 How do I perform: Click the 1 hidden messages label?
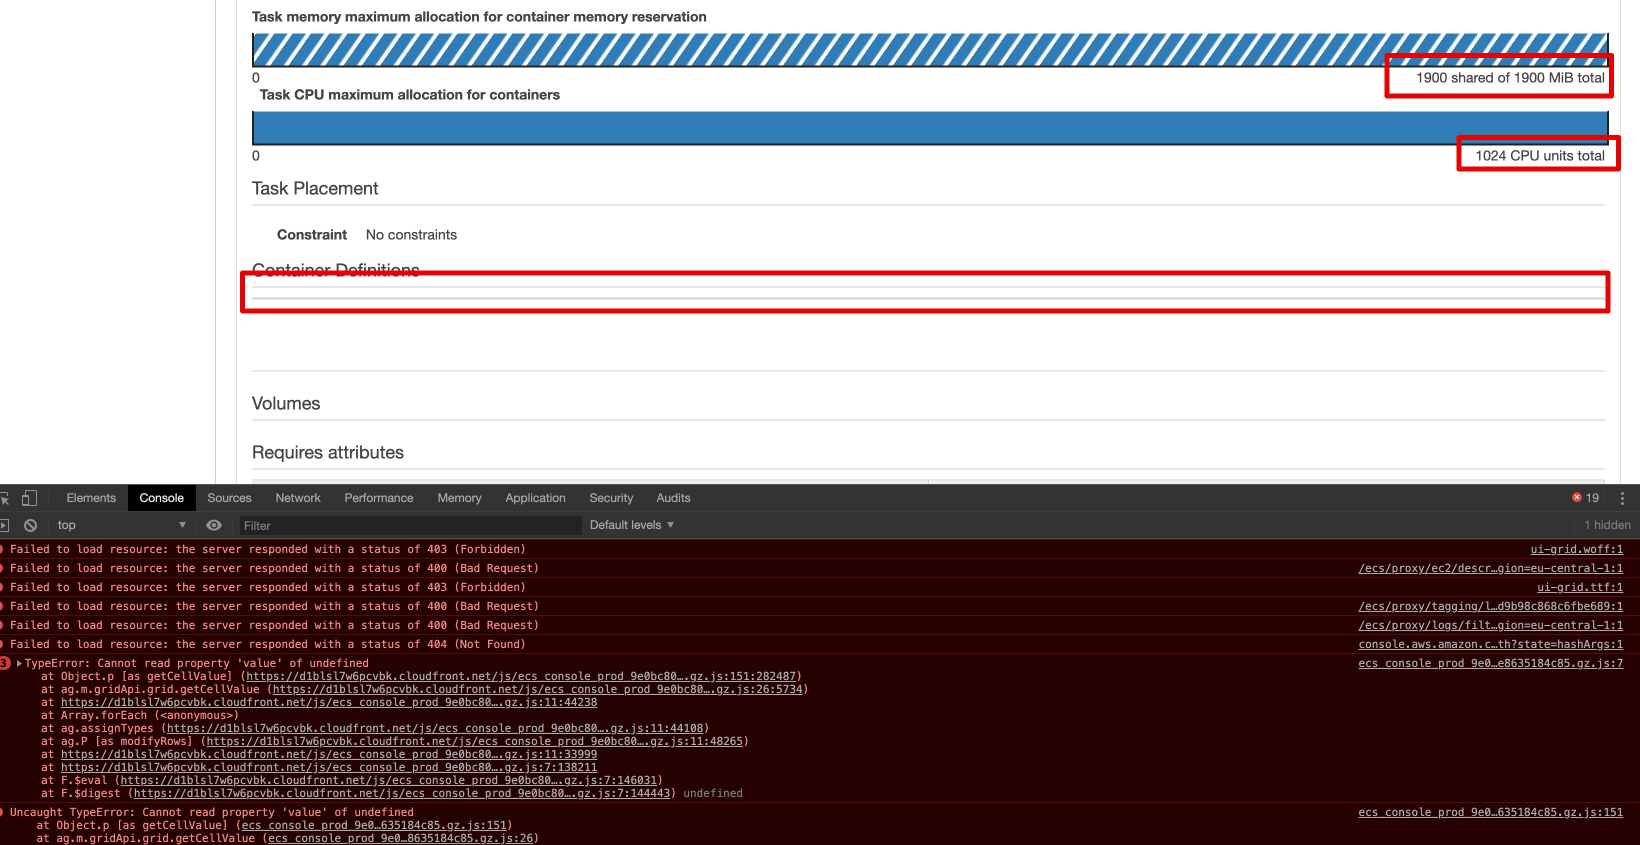[1607, 525]
